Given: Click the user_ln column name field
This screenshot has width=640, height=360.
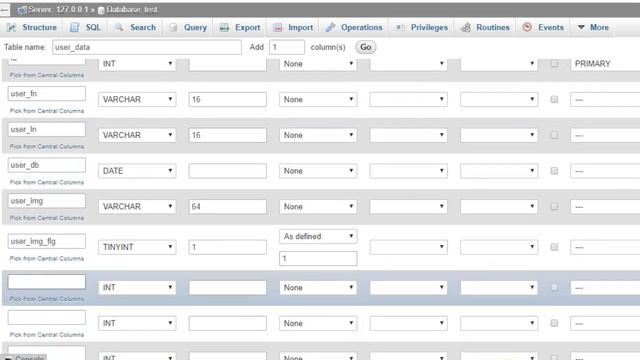Looking at the screenshot, I should pyautogui.click(x=47, y=129).
